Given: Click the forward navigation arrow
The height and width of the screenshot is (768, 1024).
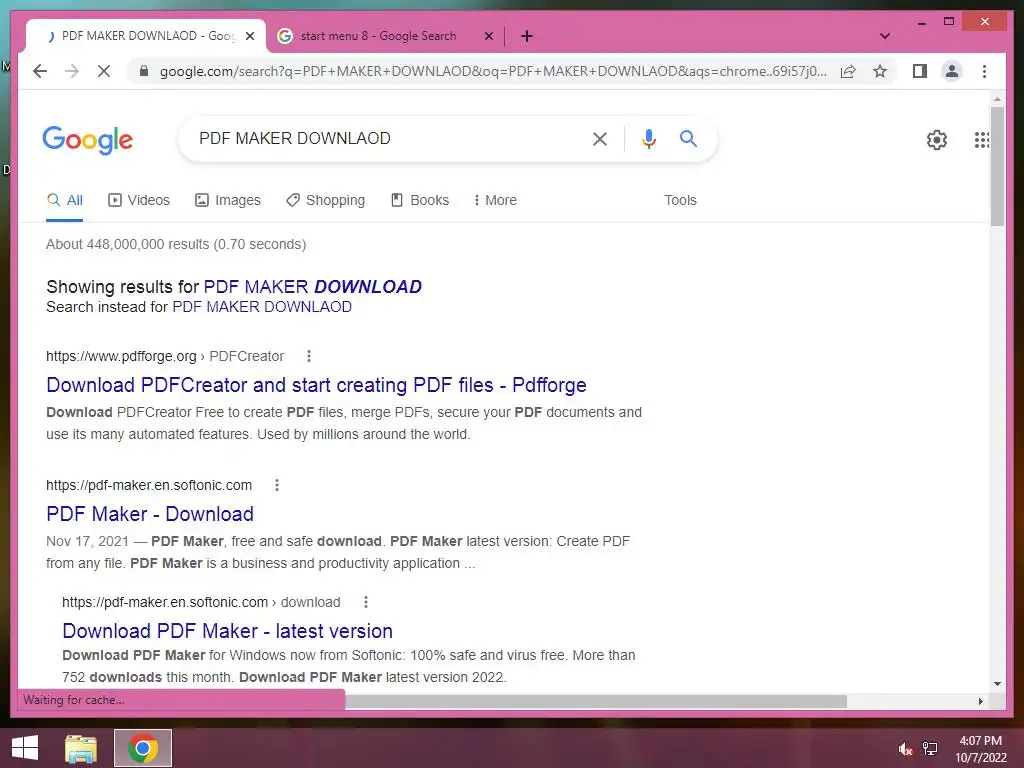Looking at the screenshot, I should (x=72, y=71).
